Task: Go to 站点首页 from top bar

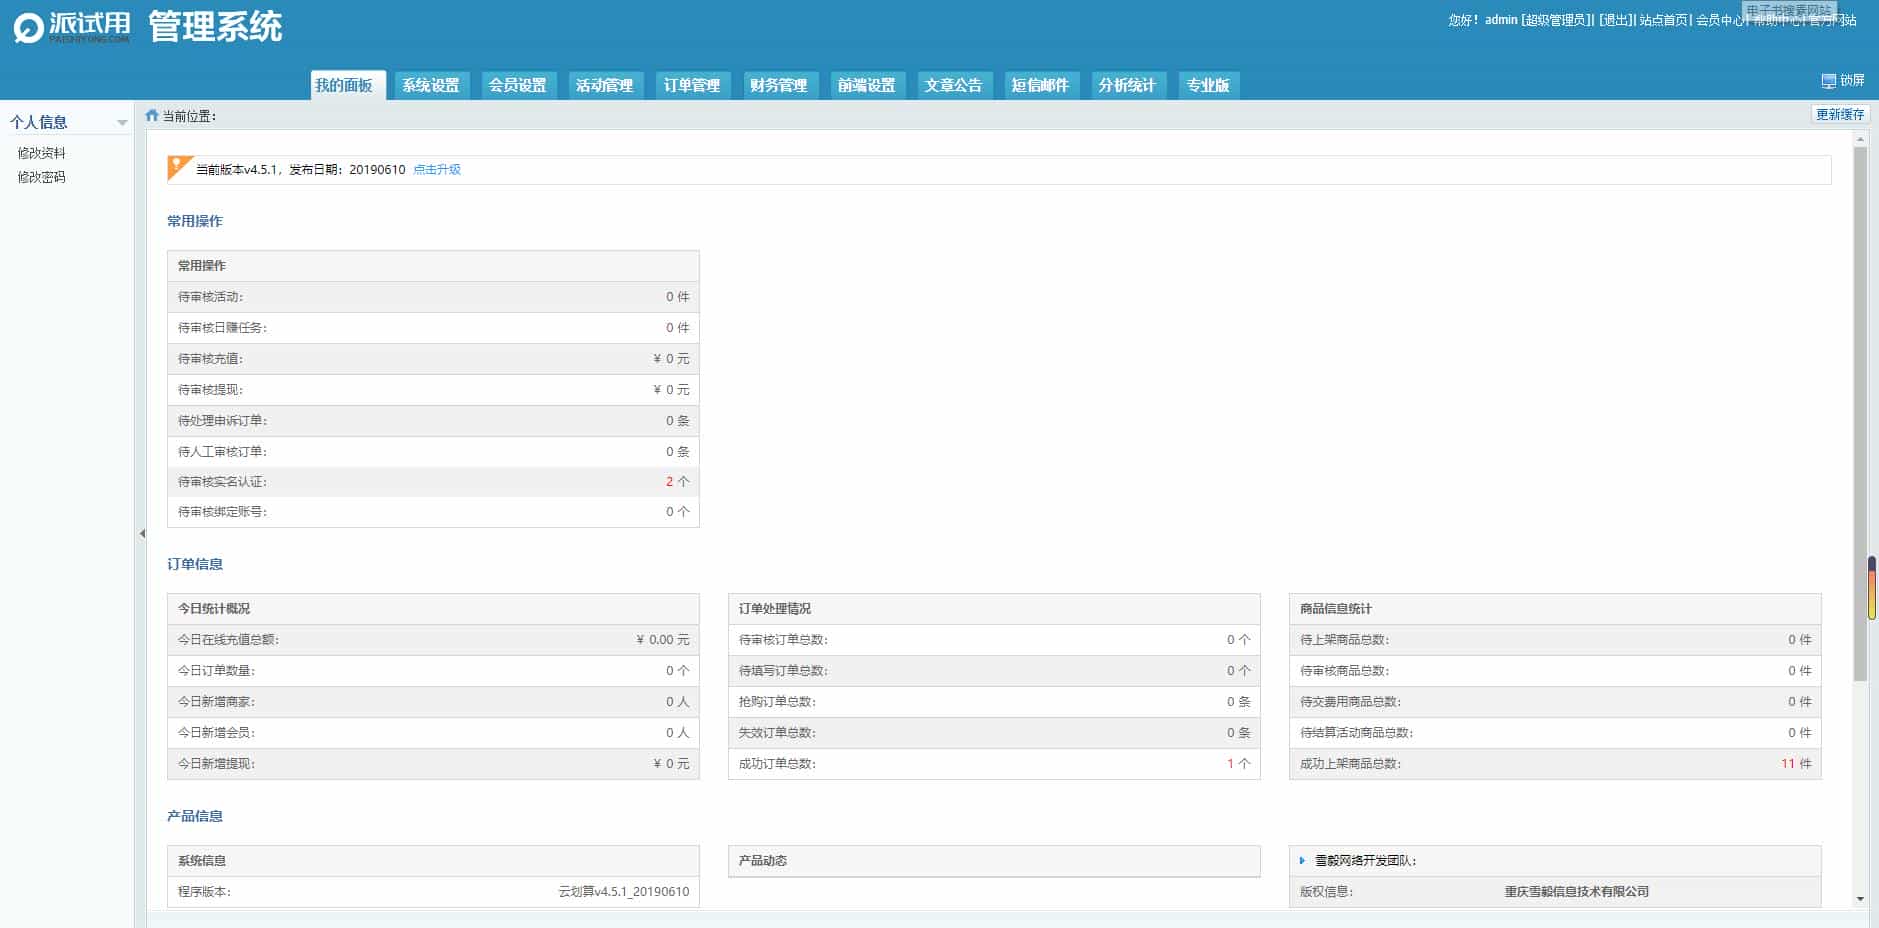Action: click(x=1663, y=20)
